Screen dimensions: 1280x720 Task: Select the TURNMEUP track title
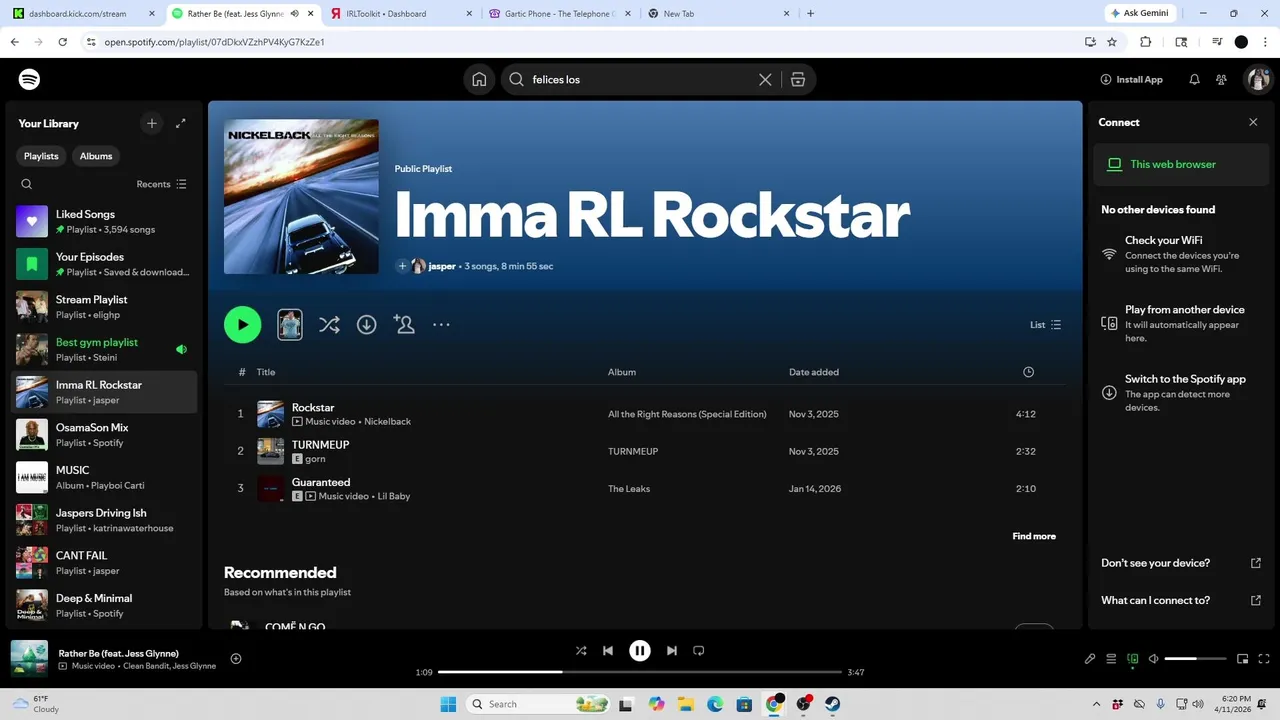pos(320,444)
